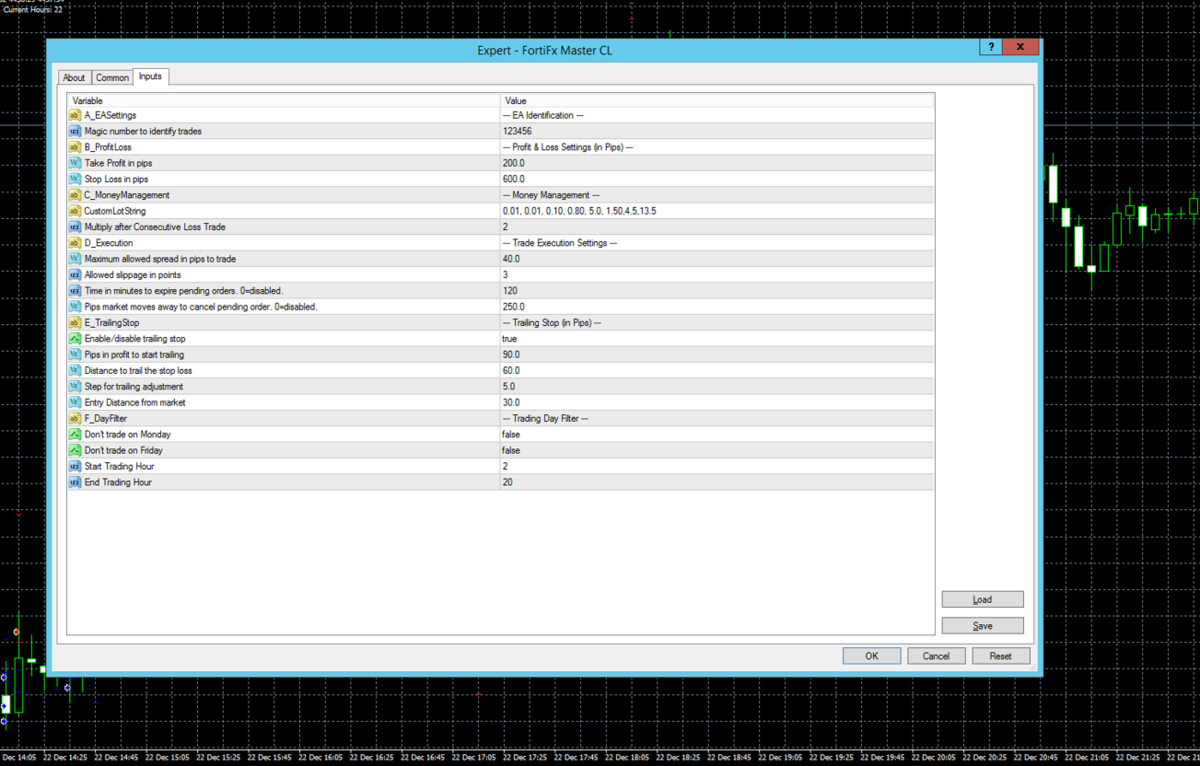This screenshot has height=766, width=1200.
Task: Click the integer icon beside Magic number
Action: [75, 131]
